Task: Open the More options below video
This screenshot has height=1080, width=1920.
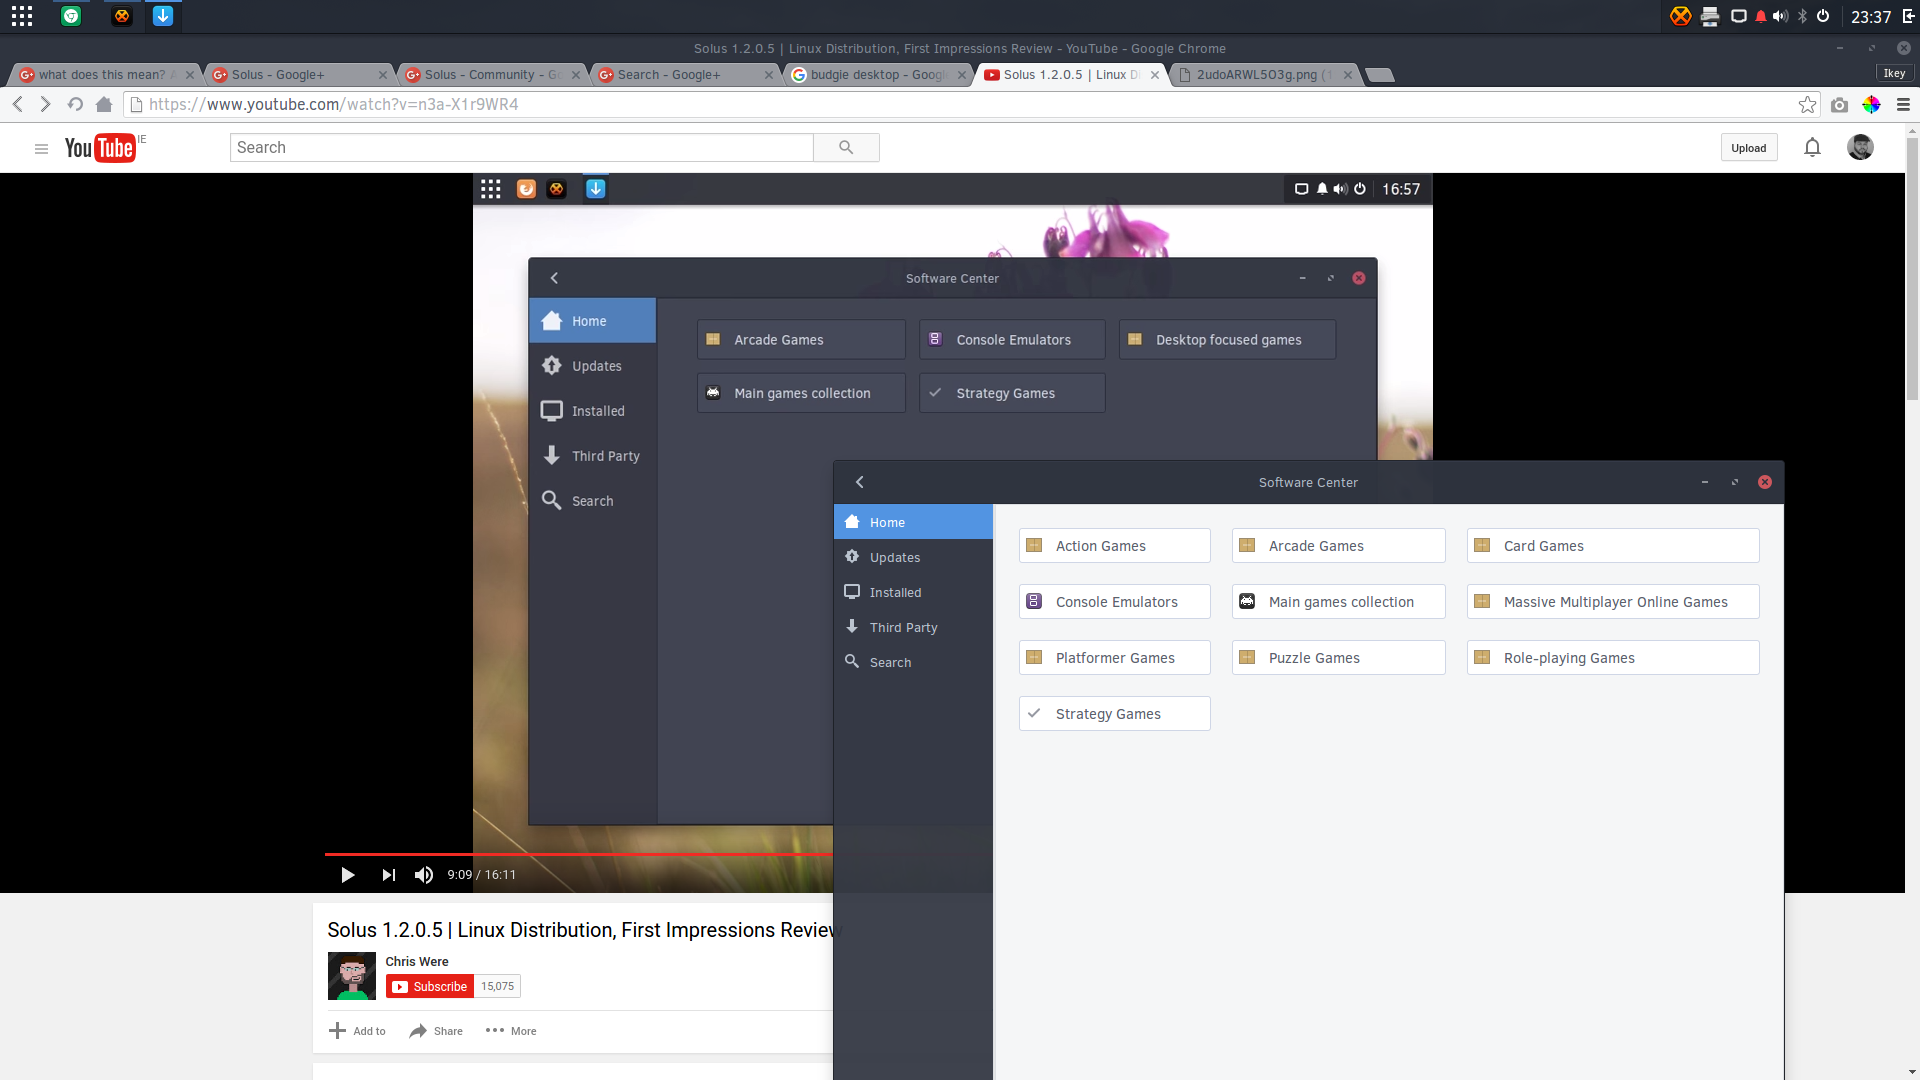Action: point(511,1031)
